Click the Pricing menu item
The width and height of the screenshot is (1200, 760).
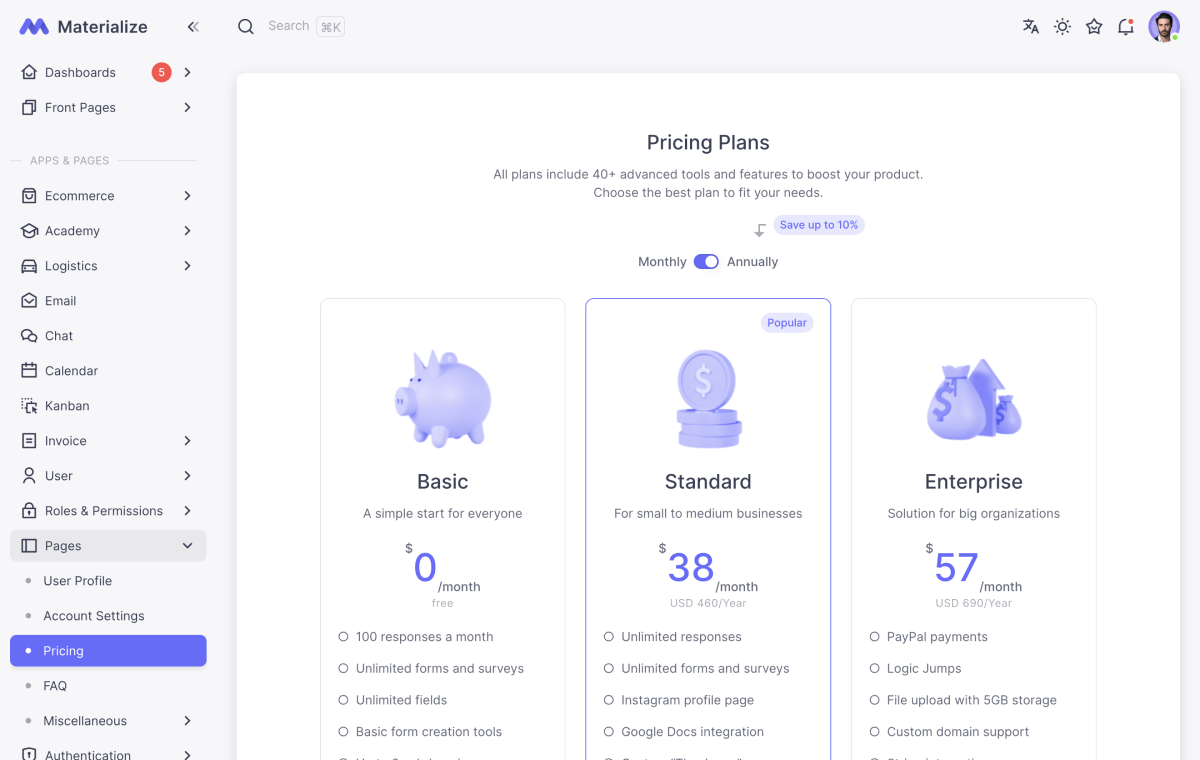[x=62, y=650]
